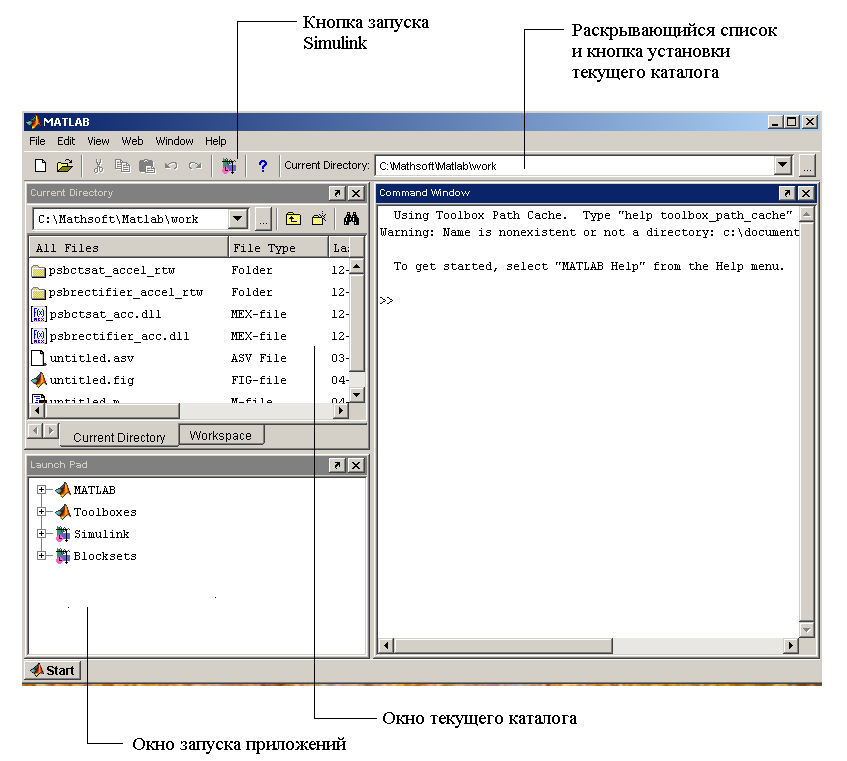The image size is (847, 761).
Task: Click Command Window scroll right arrow
Action: click(791, 645)
